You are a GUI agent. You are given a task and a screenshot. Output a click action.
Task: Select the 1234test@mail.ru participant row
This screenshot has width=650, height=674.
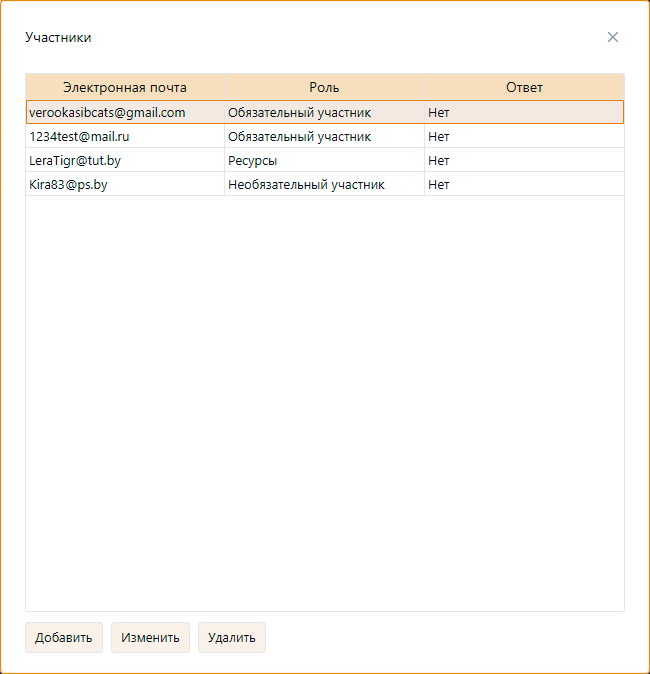click(80, 136)
